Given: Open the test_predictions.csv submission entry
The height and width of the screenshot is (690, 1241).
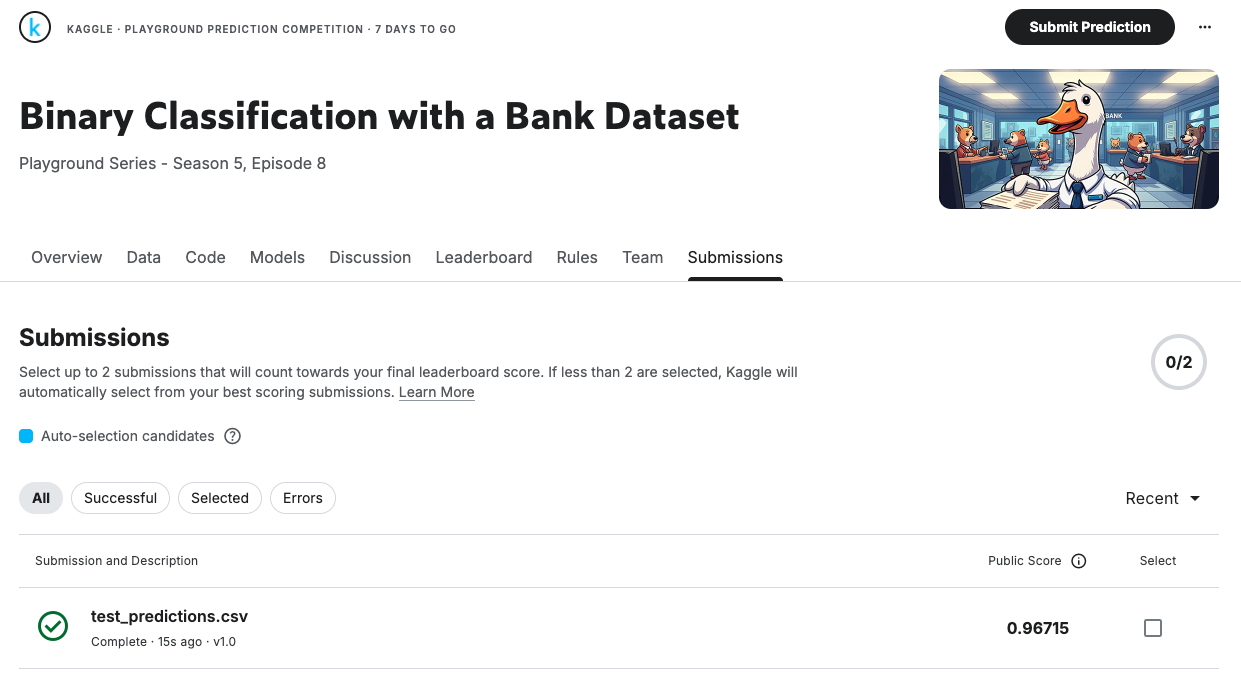Looking at the screenshot, I should point(169,616).
